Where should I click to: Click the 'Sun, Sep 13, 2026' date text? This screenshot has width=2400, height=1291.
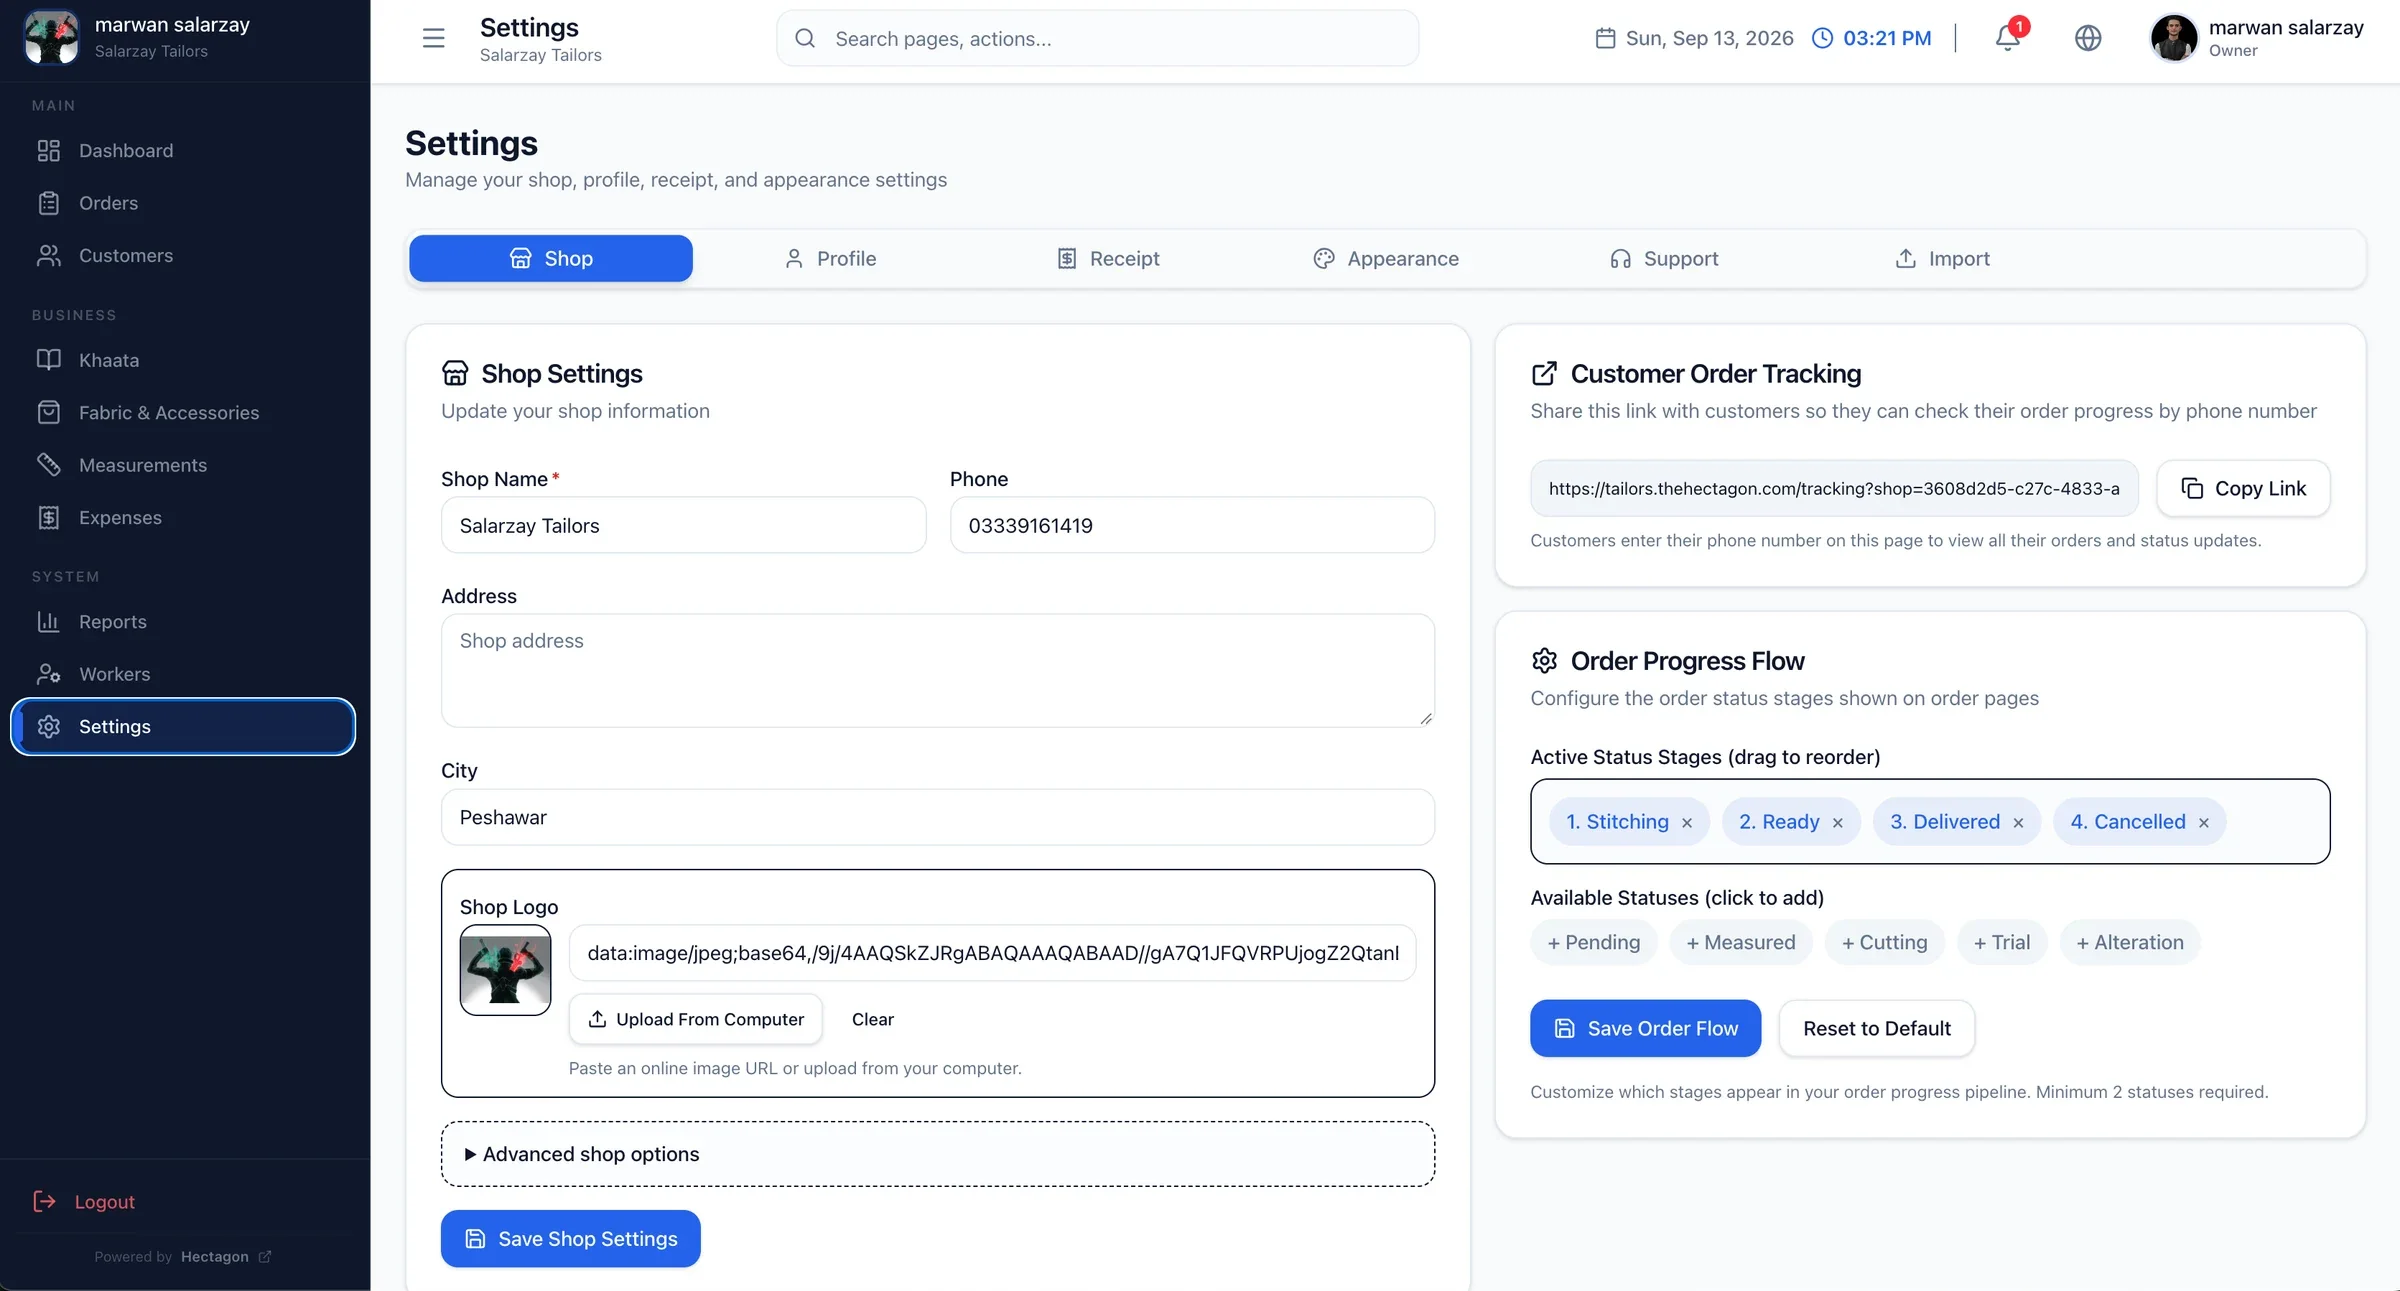click(x=1709, y=38)
